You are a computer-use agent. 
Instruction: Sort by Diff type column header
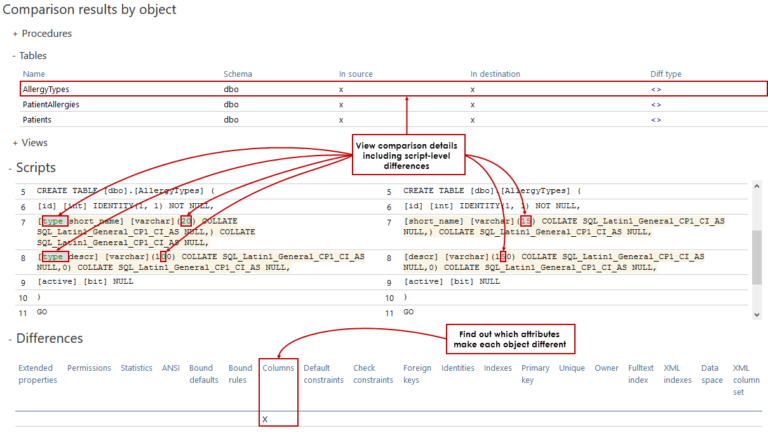[x=666, y=74]
